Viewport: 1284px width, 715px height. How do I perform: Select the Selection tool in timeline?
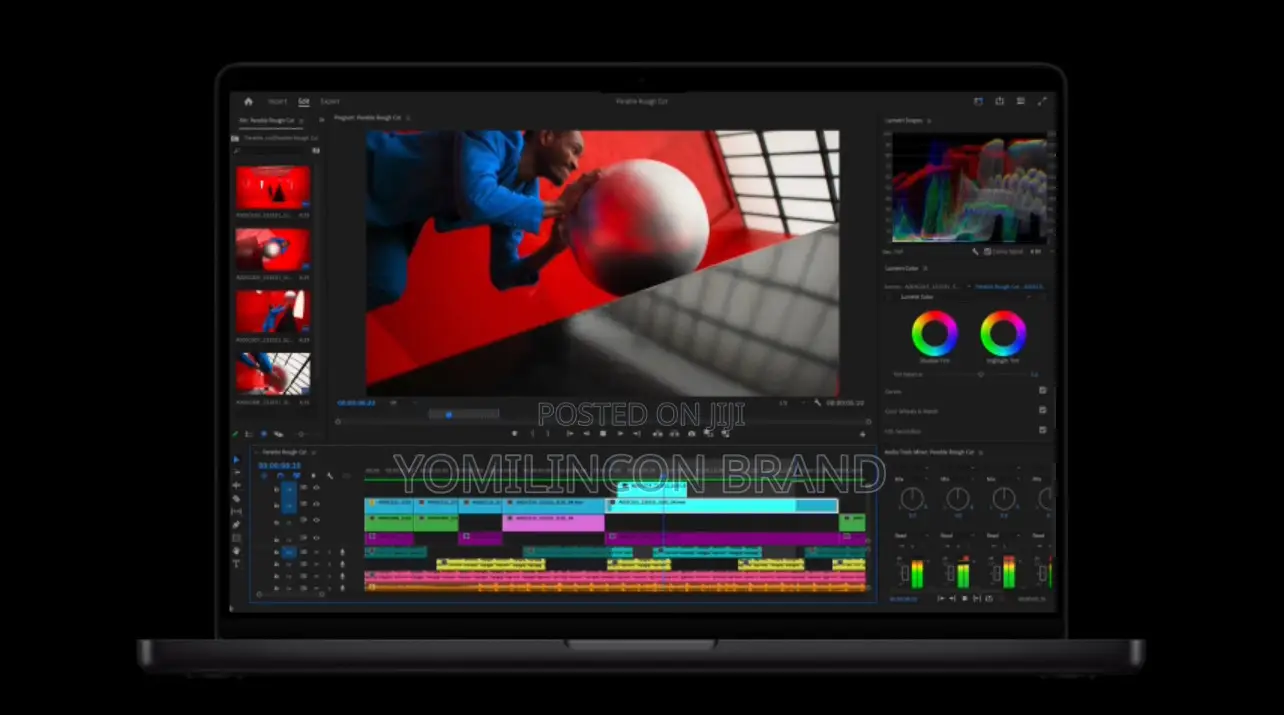click(236, 460)
